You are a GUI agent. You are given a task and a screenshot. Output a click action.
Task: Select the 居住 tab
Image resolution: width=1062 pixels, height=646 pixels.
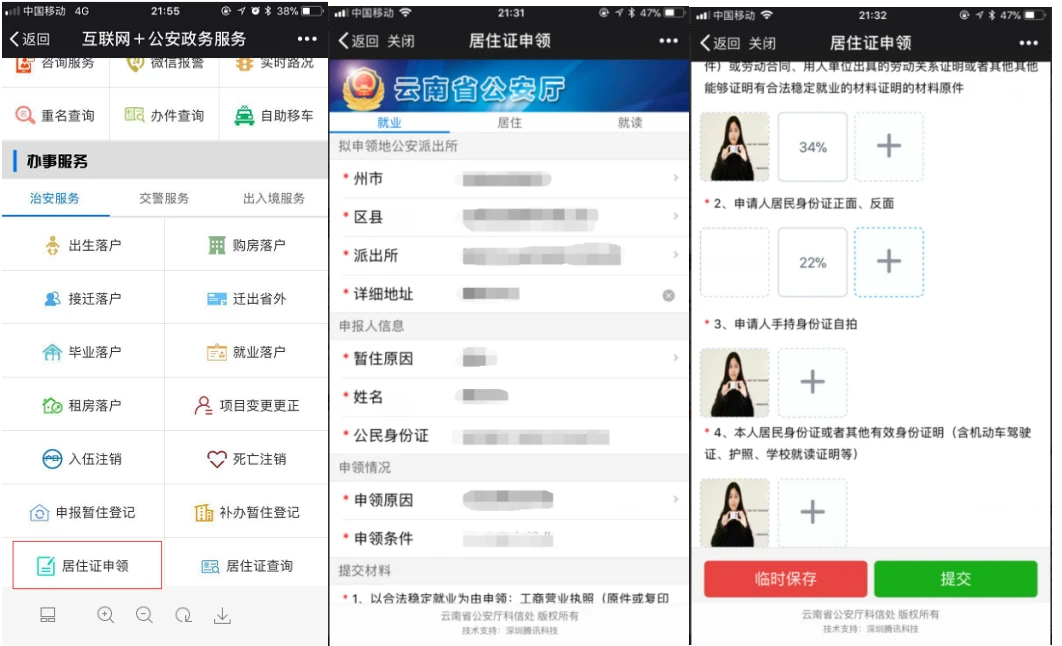tap(509, 123)
